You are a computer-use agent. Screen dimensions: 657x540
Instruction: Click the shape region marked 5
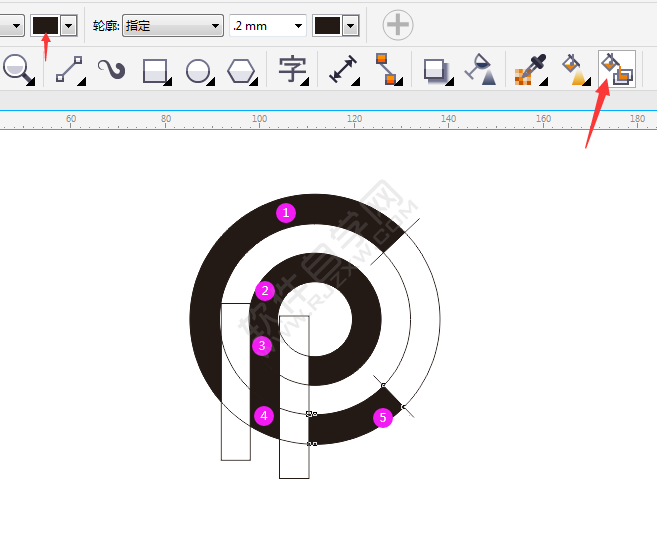click(x=383, y=418)
